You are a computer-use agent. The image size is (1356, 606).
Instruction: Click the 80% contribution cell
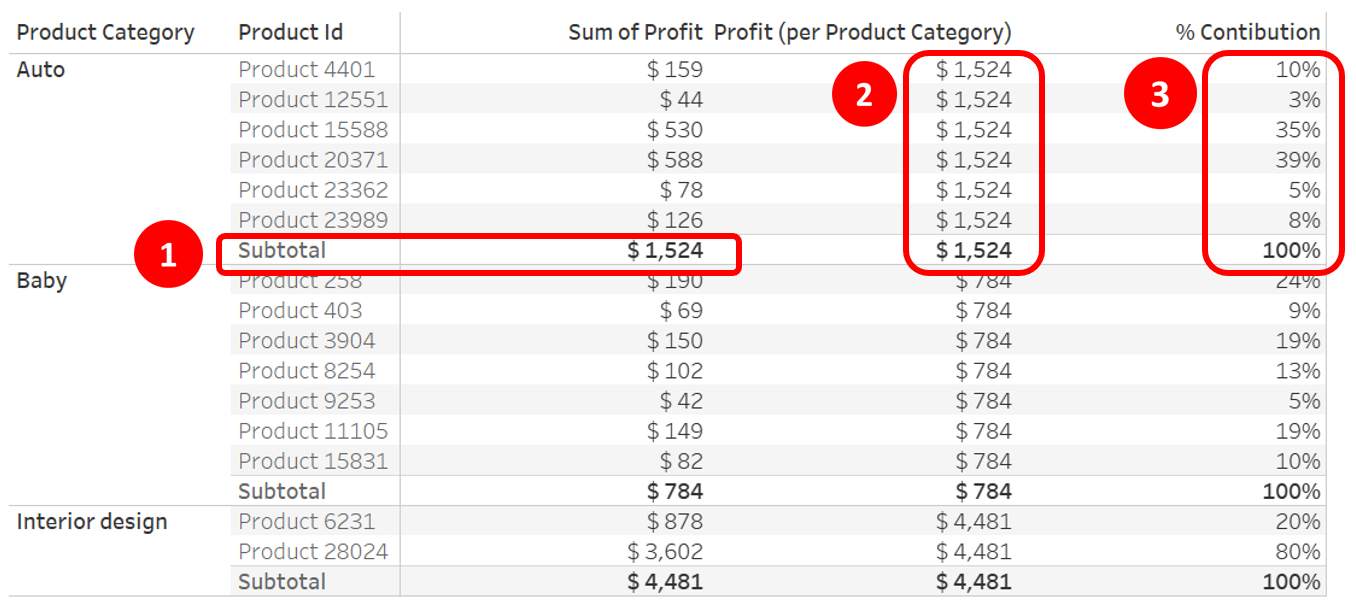pyautogui.click(x=1298, y=552)
